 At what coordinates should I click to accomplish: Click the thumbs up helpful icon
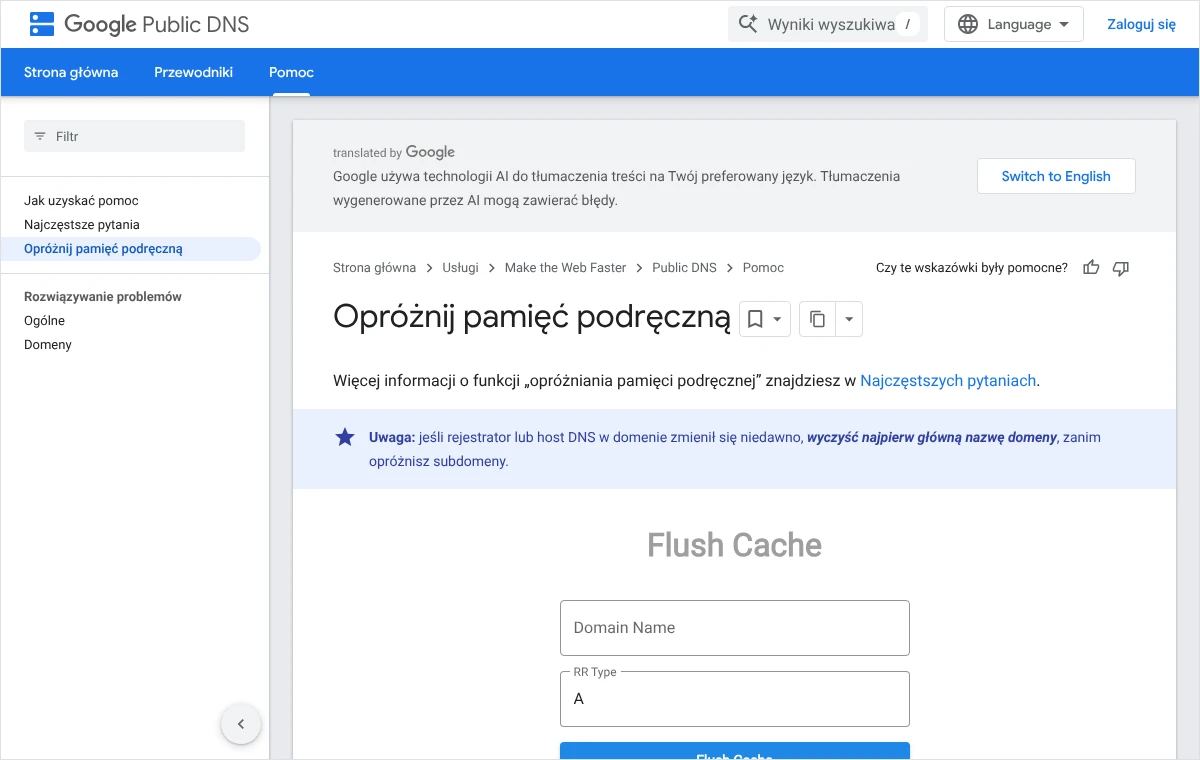pyautogui.click(x=1091, y=267)
